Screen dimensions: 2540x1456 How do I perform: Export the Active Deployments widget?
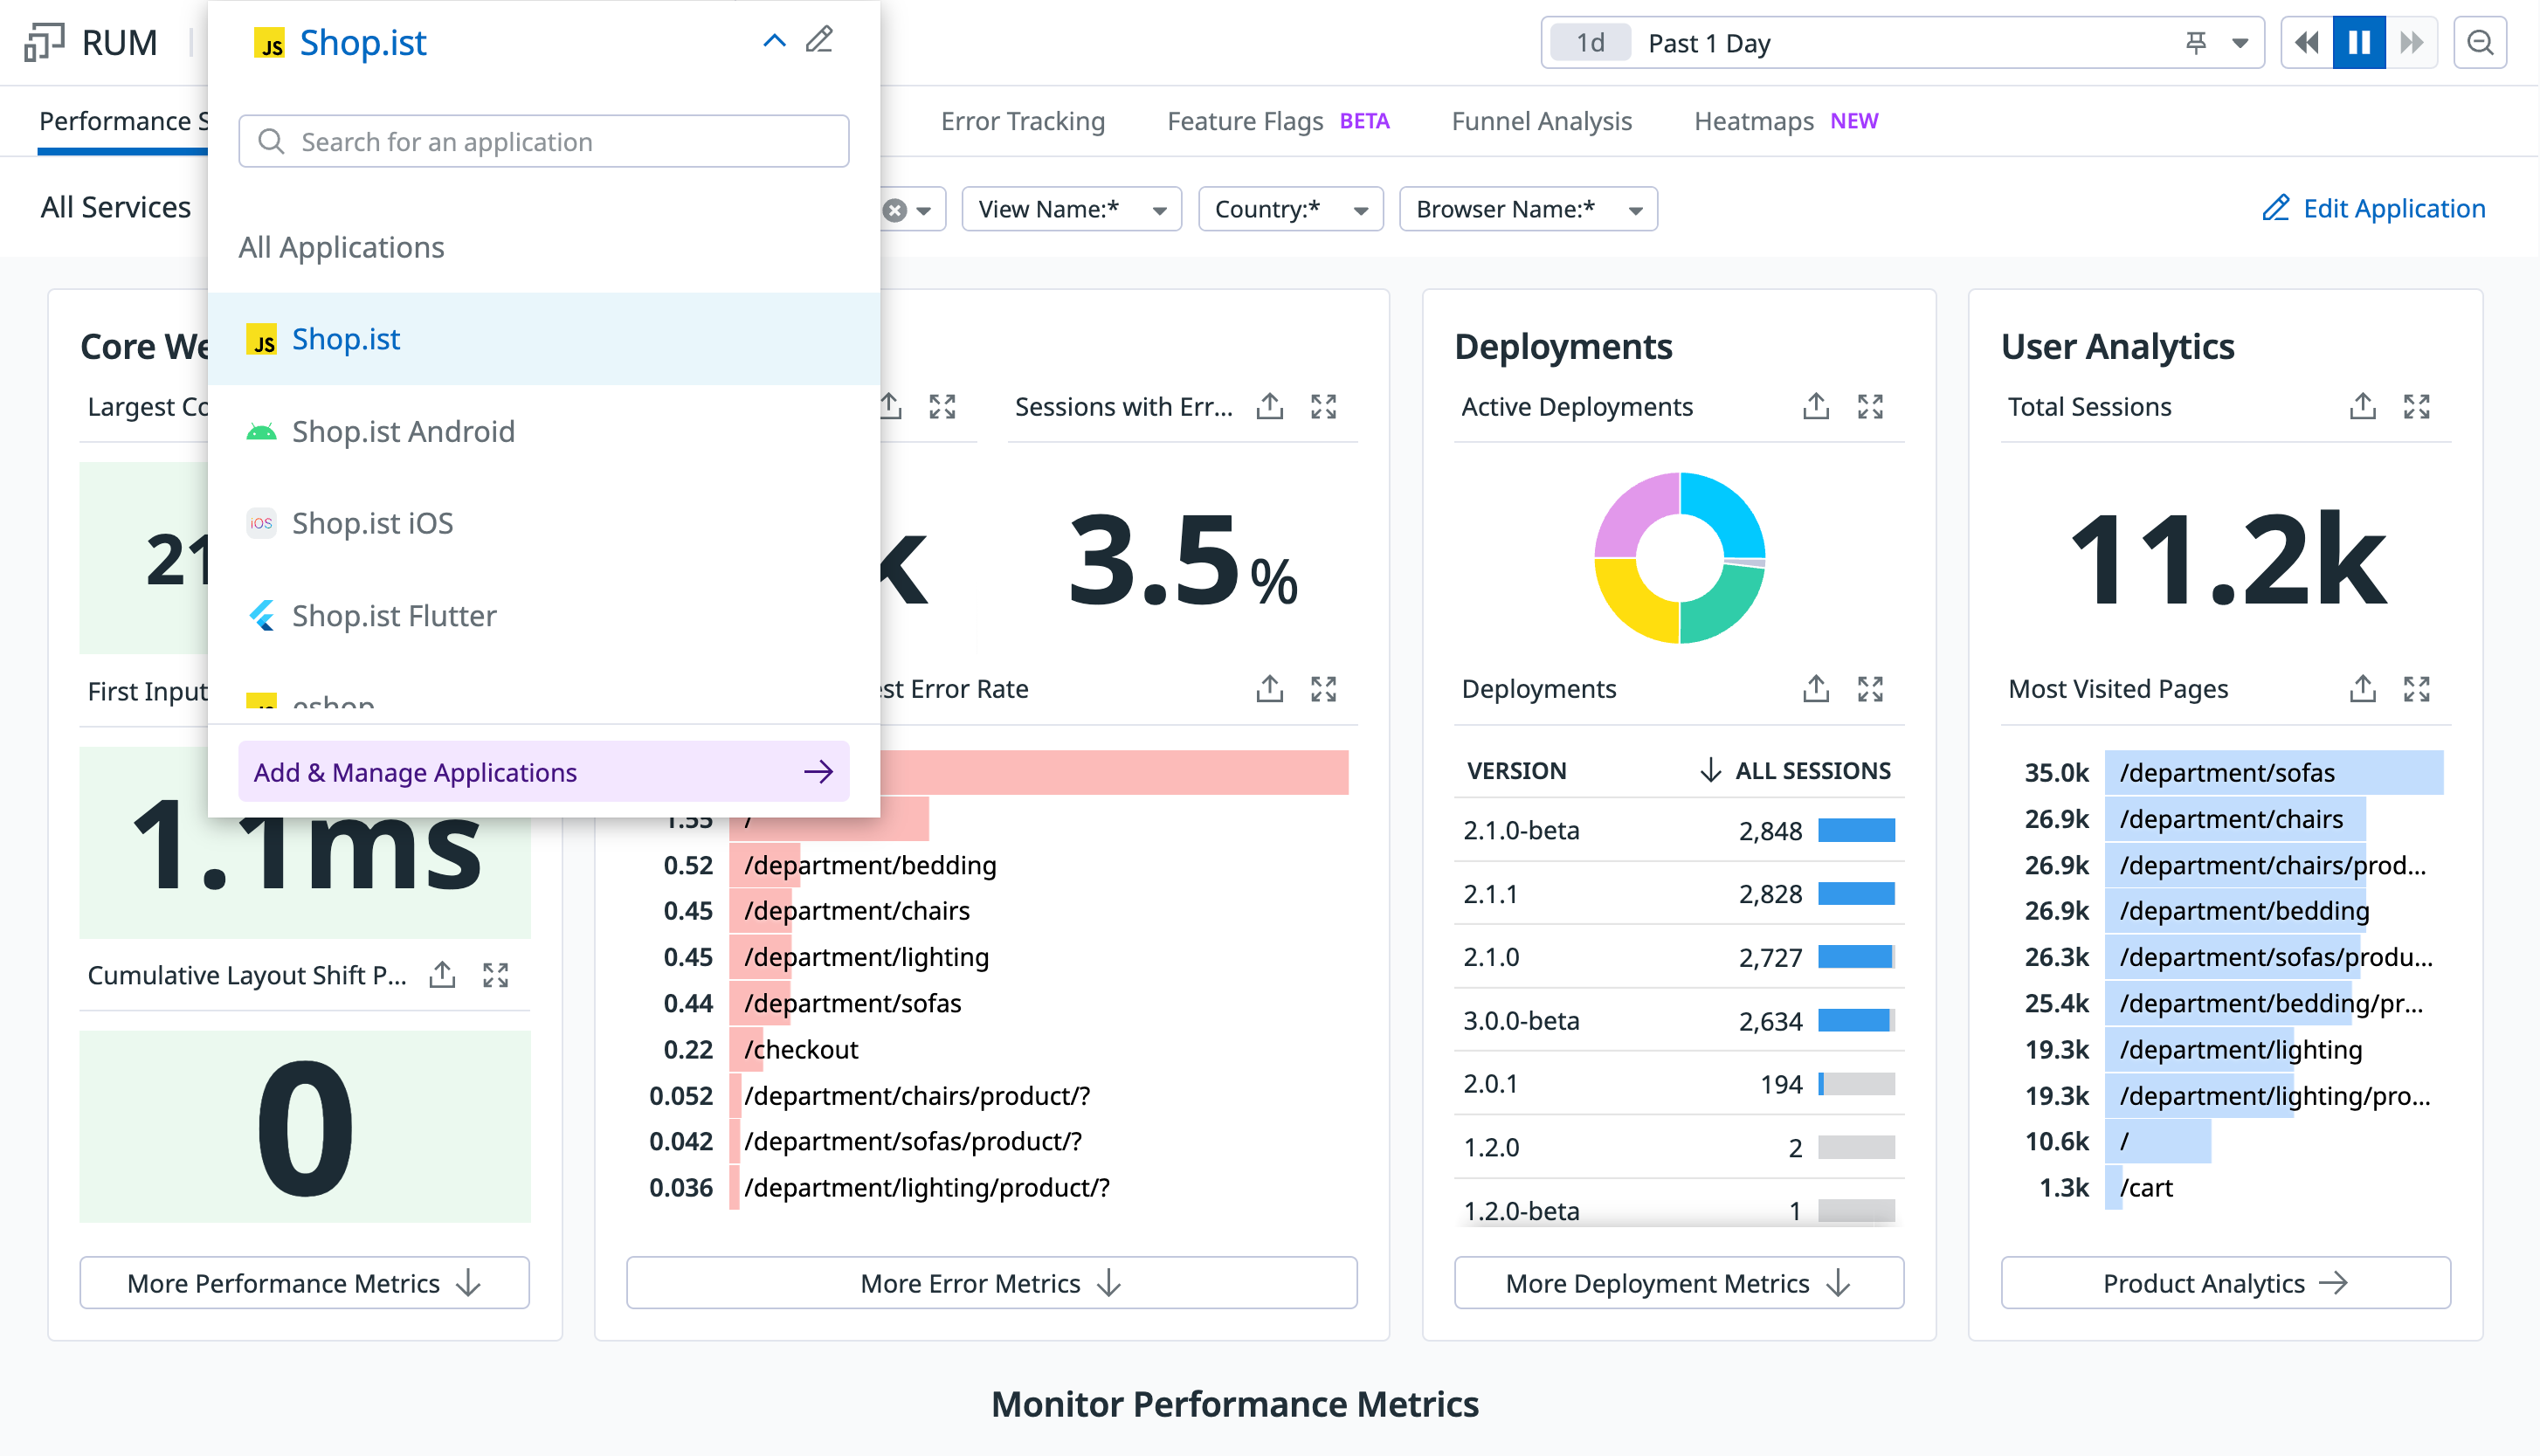tap(1816, 406)
